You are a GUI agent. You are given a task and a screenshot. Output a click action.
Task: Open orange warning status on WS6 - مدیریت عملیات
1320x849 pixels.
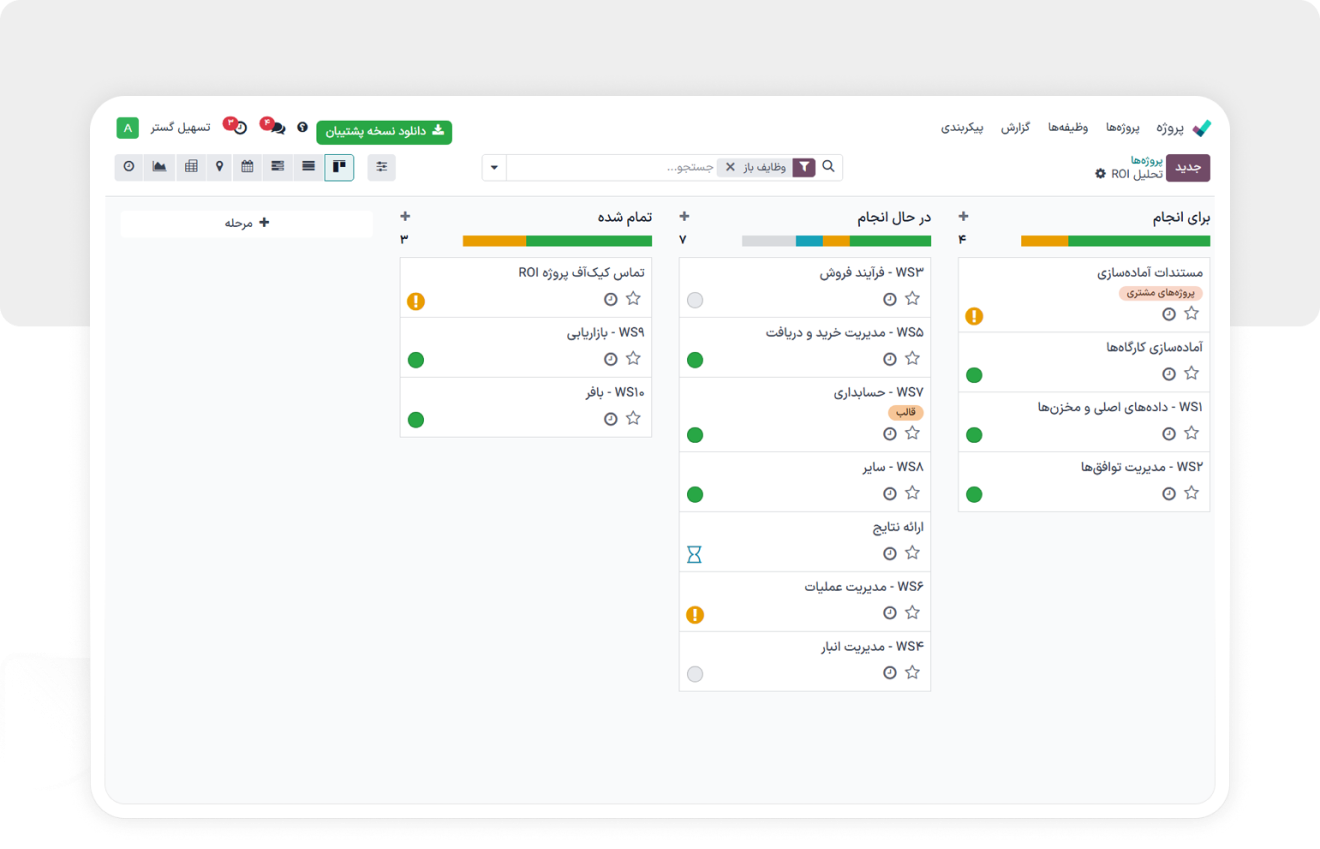(695, 615)
